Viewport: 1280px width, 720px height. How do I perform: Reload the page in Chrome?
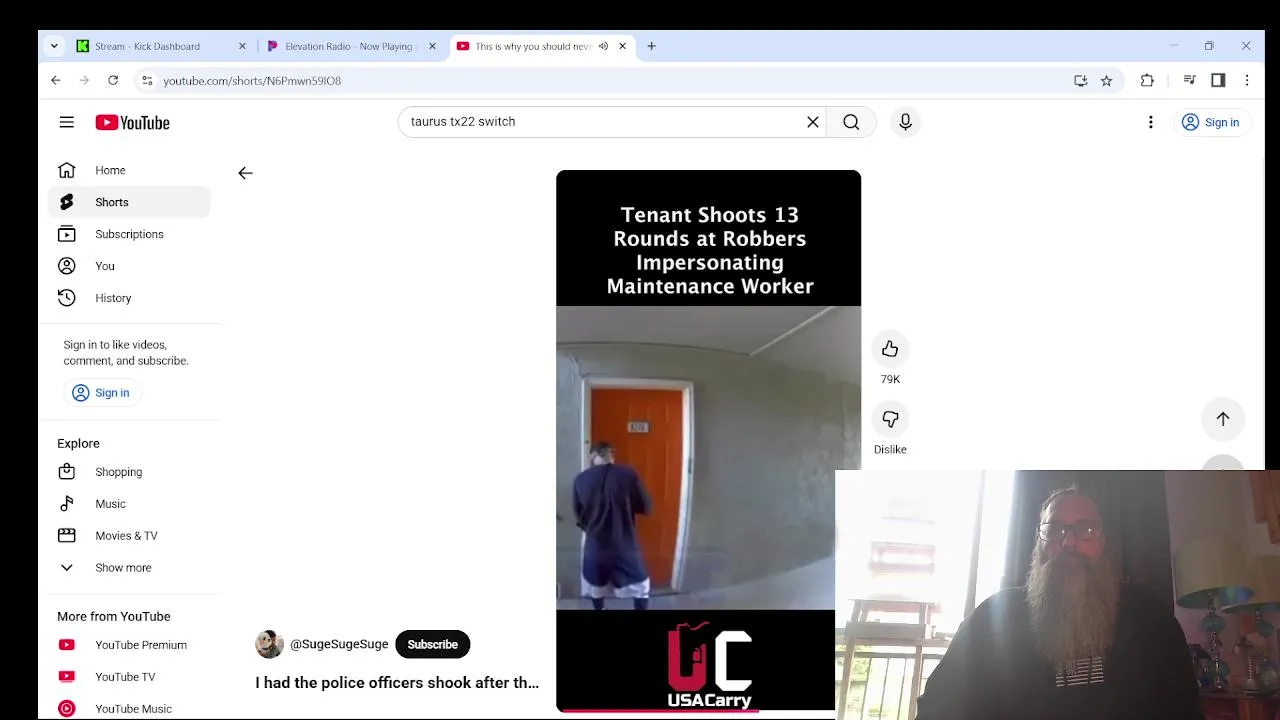113,80
